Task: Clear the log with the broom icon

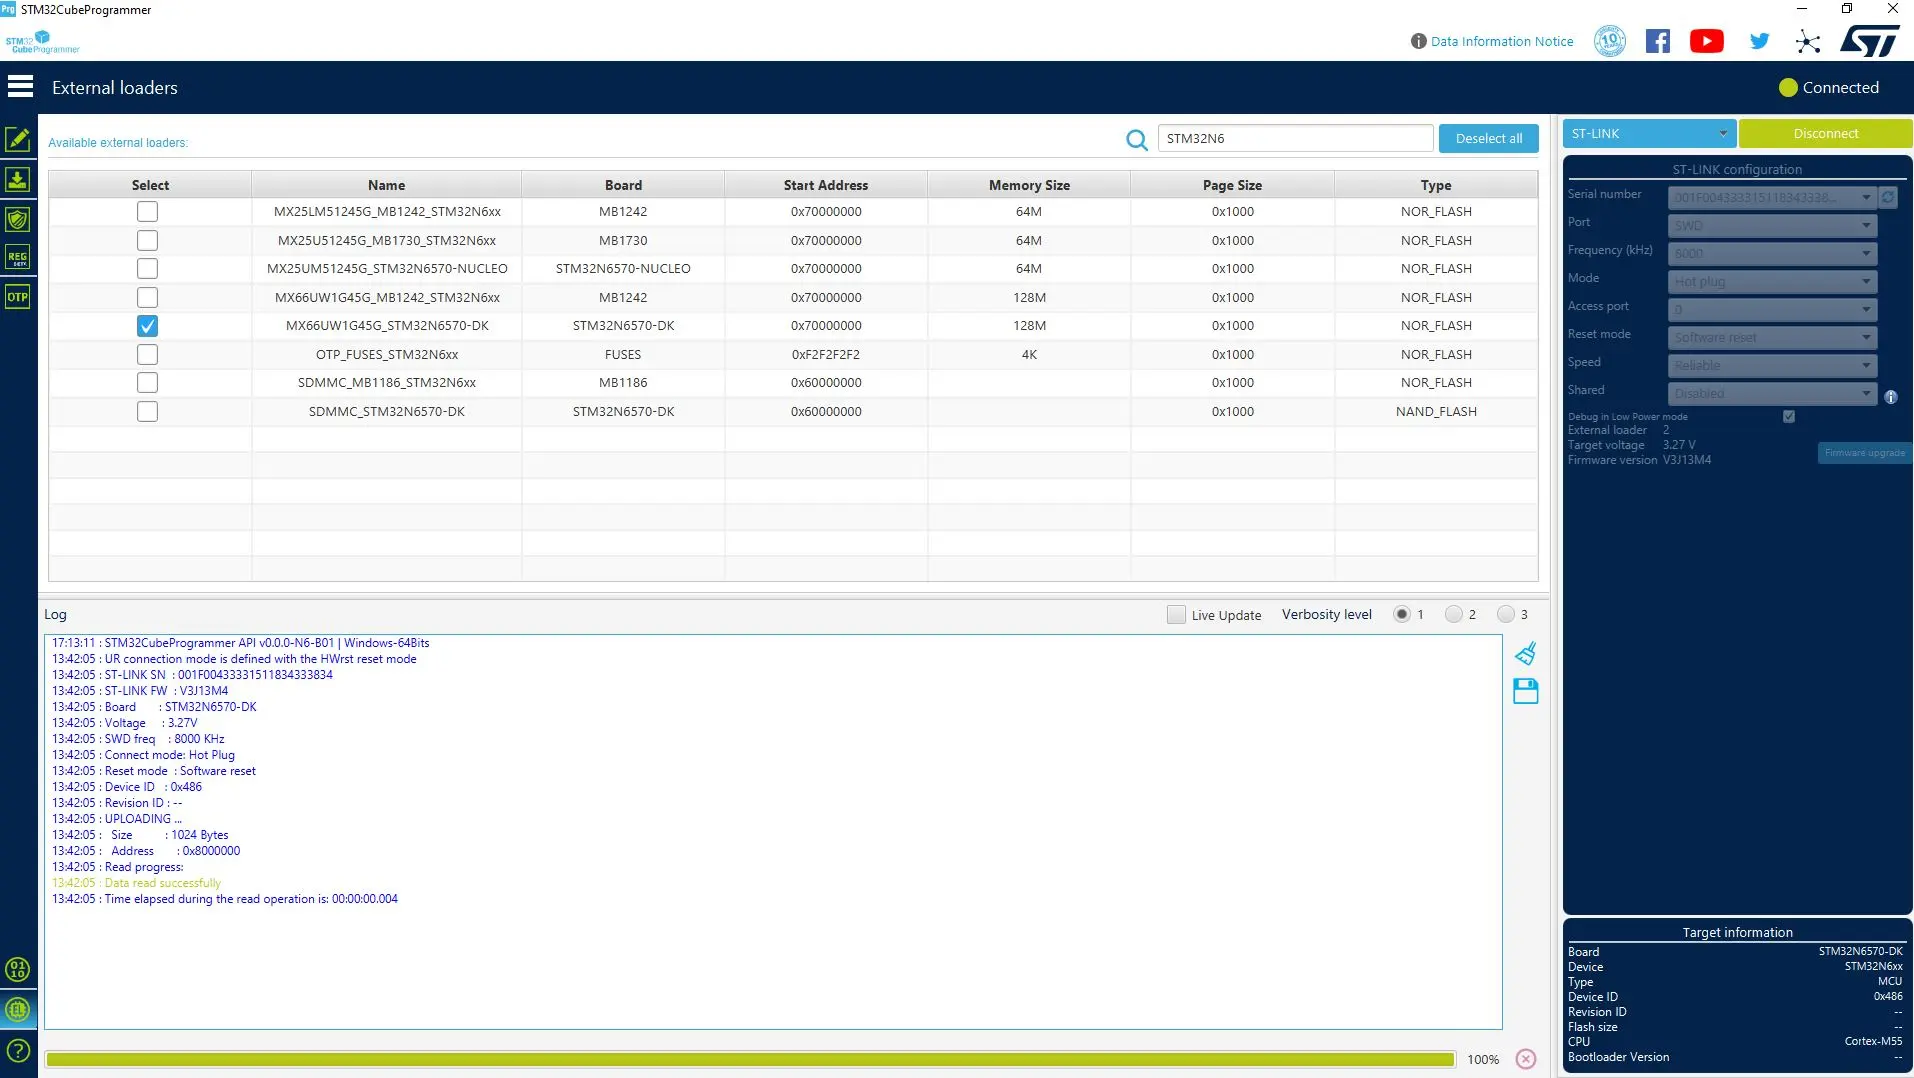Action: click(x=1525, y=654)
